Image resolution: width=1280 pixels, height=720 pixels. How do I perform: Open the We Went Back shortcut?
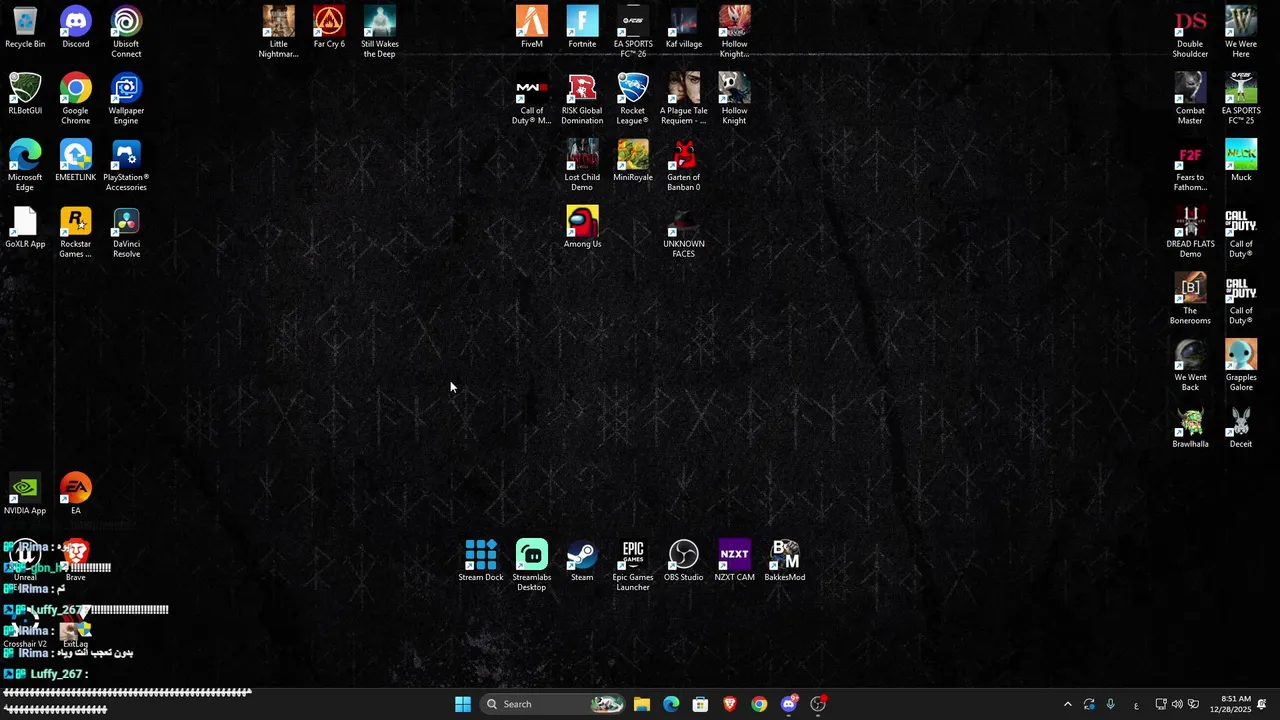pos(1190,366)
